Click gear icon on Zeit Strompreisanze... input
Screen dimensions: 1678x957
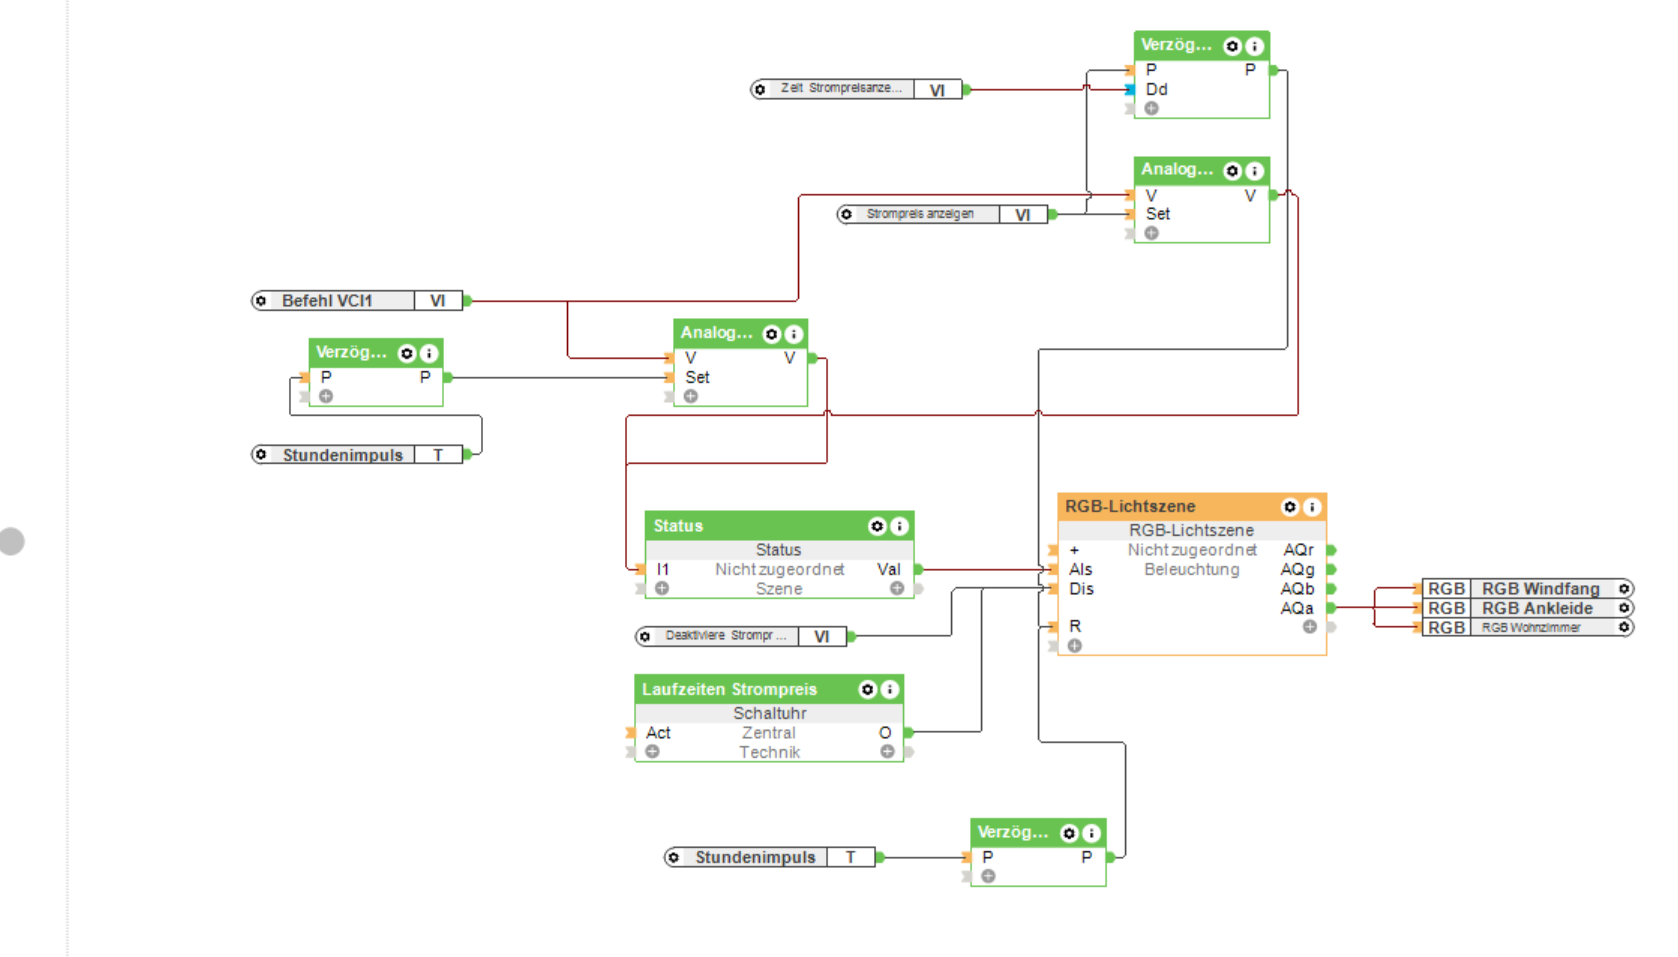[x=760, y=90]
